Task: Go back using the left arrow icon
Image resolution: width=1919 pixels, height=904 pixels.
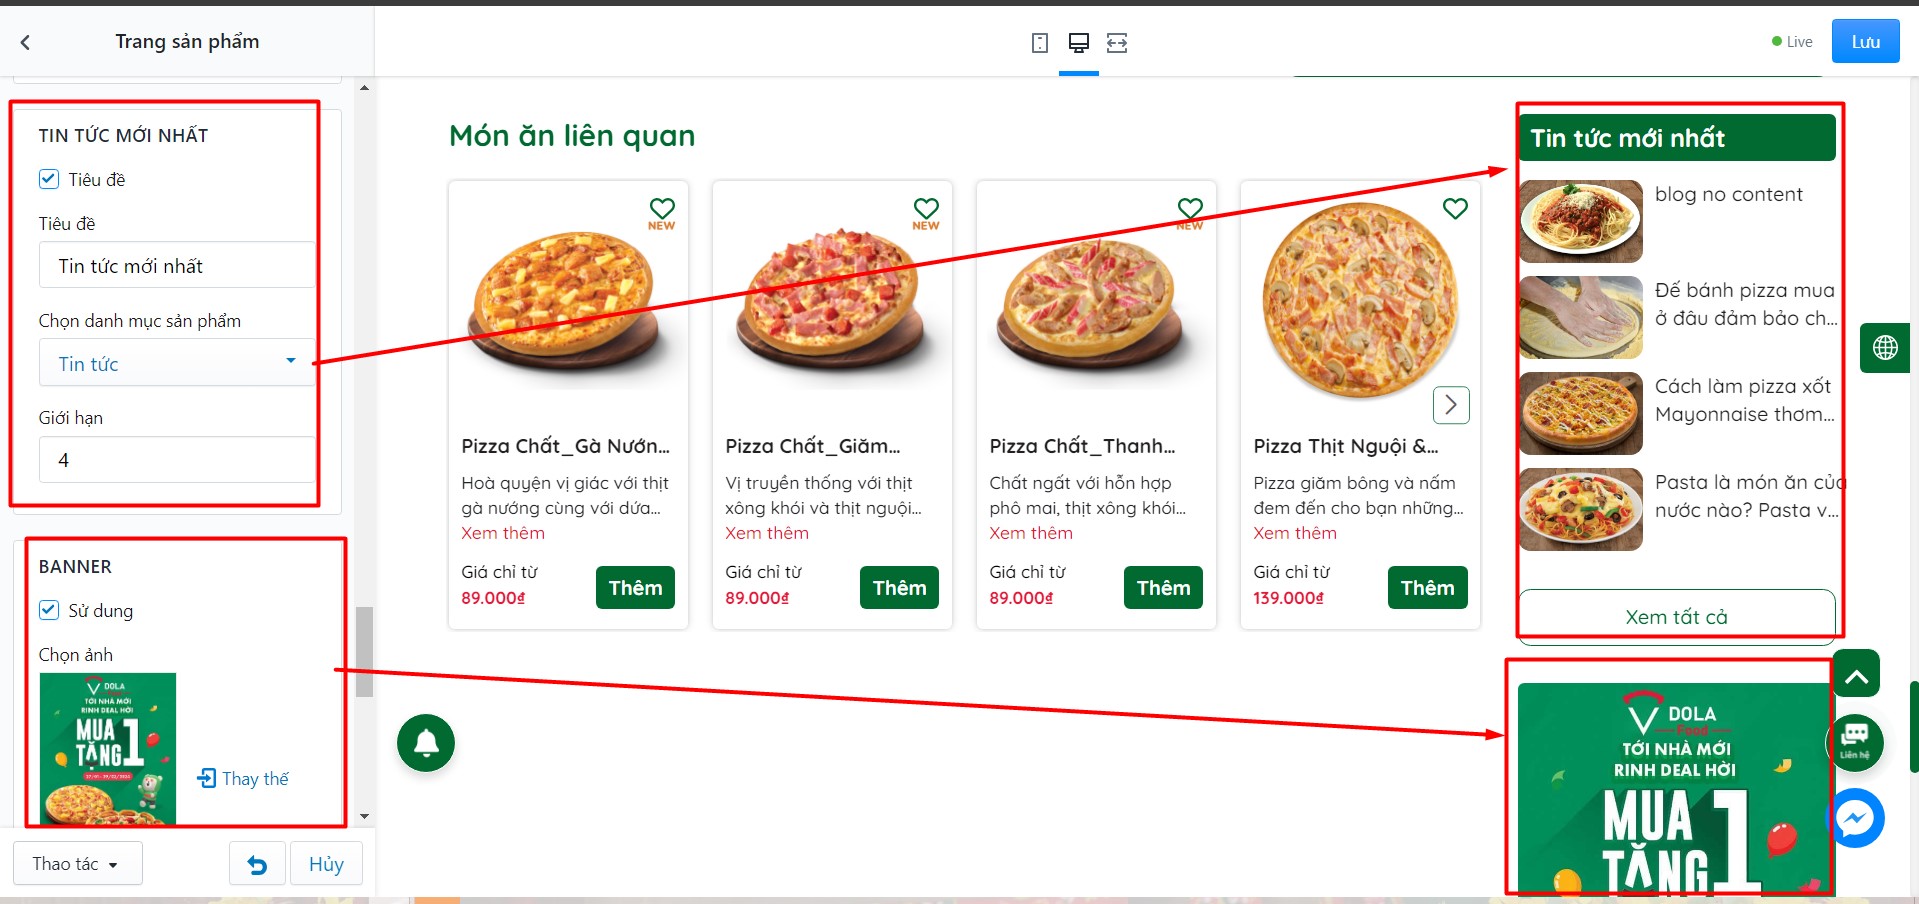Action: pos(26,42)
